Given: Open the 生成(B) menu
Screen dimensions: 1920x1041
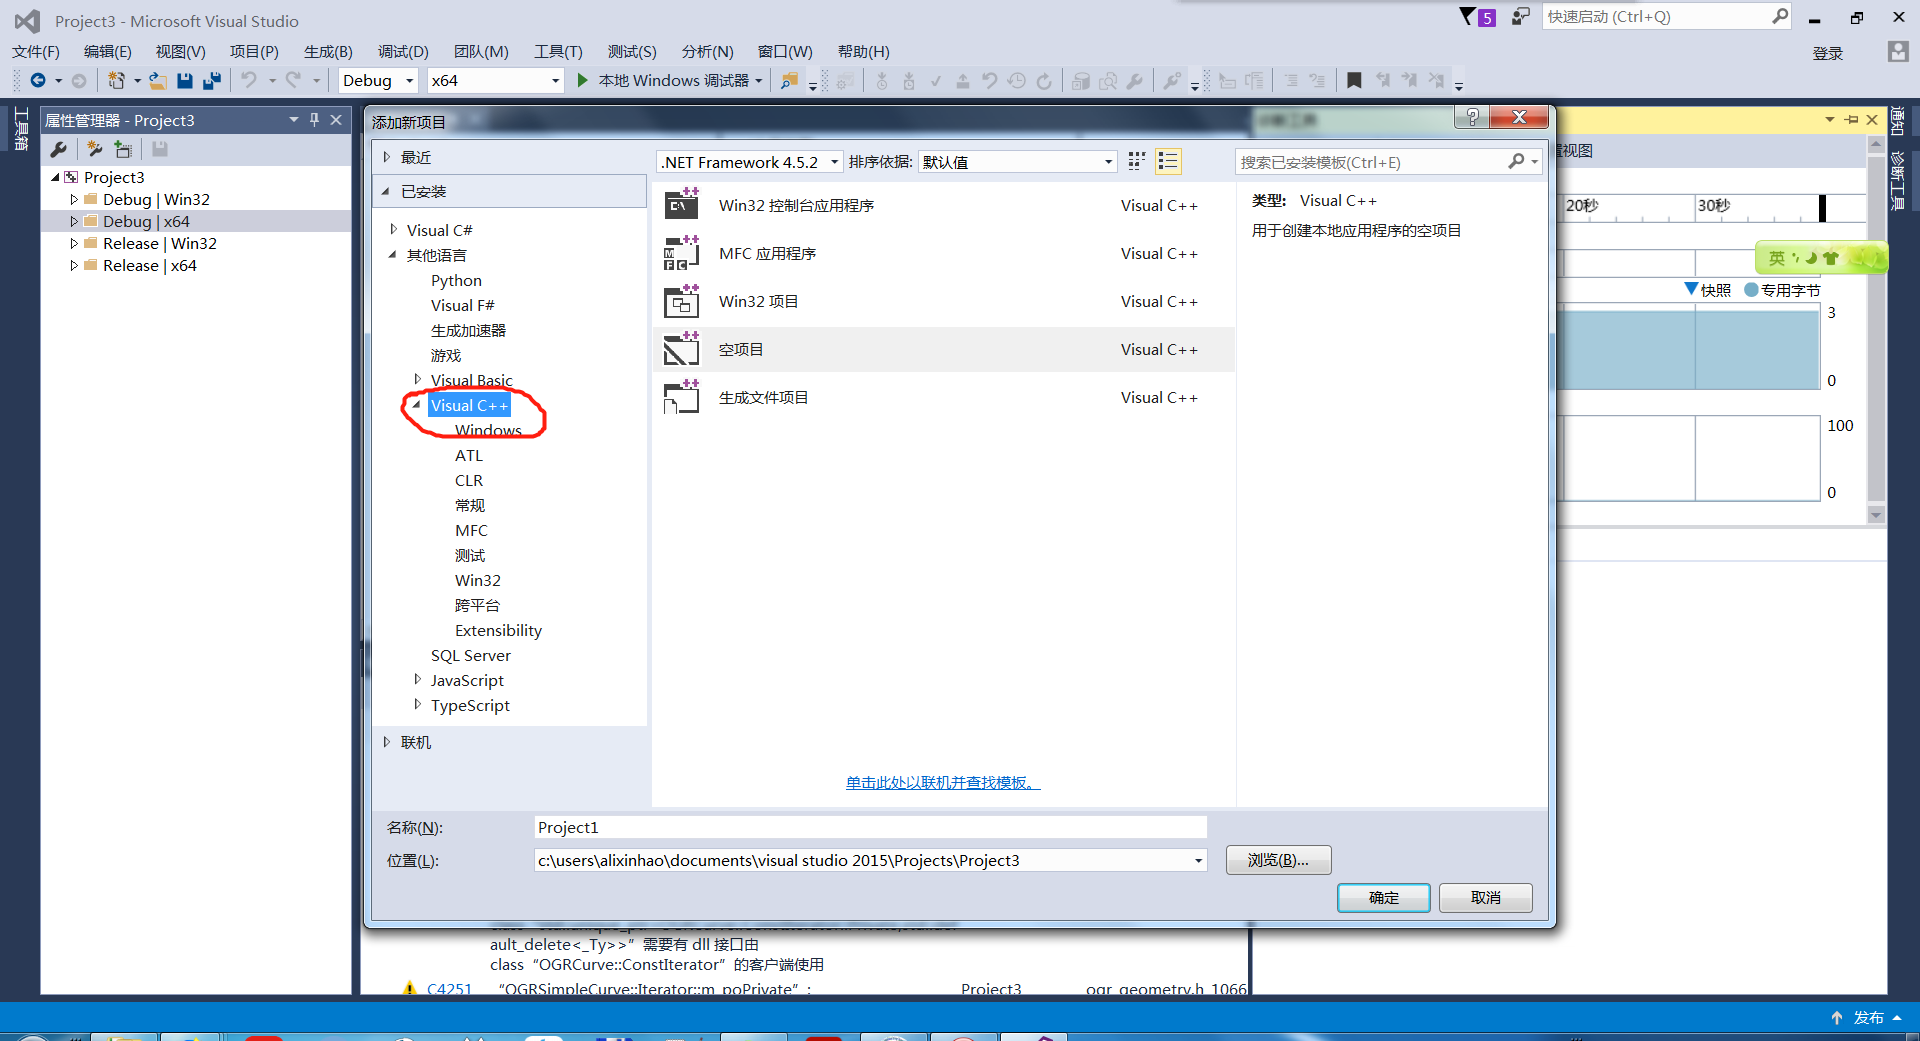Looking at the screenshot, I should 328,52.
